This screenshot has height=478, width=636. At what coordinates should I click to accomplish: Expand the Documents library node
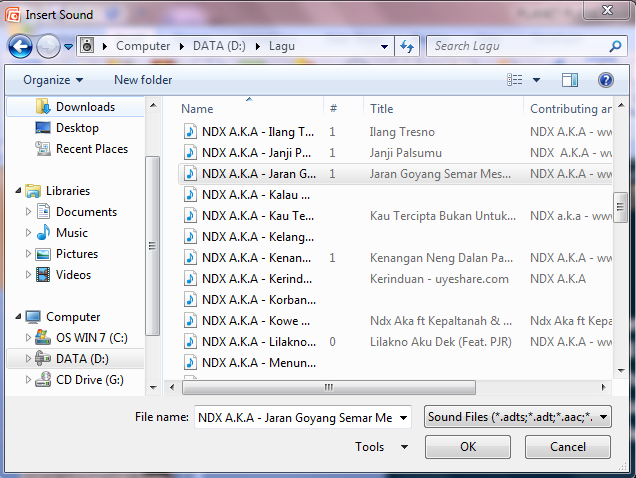point(28,211)
